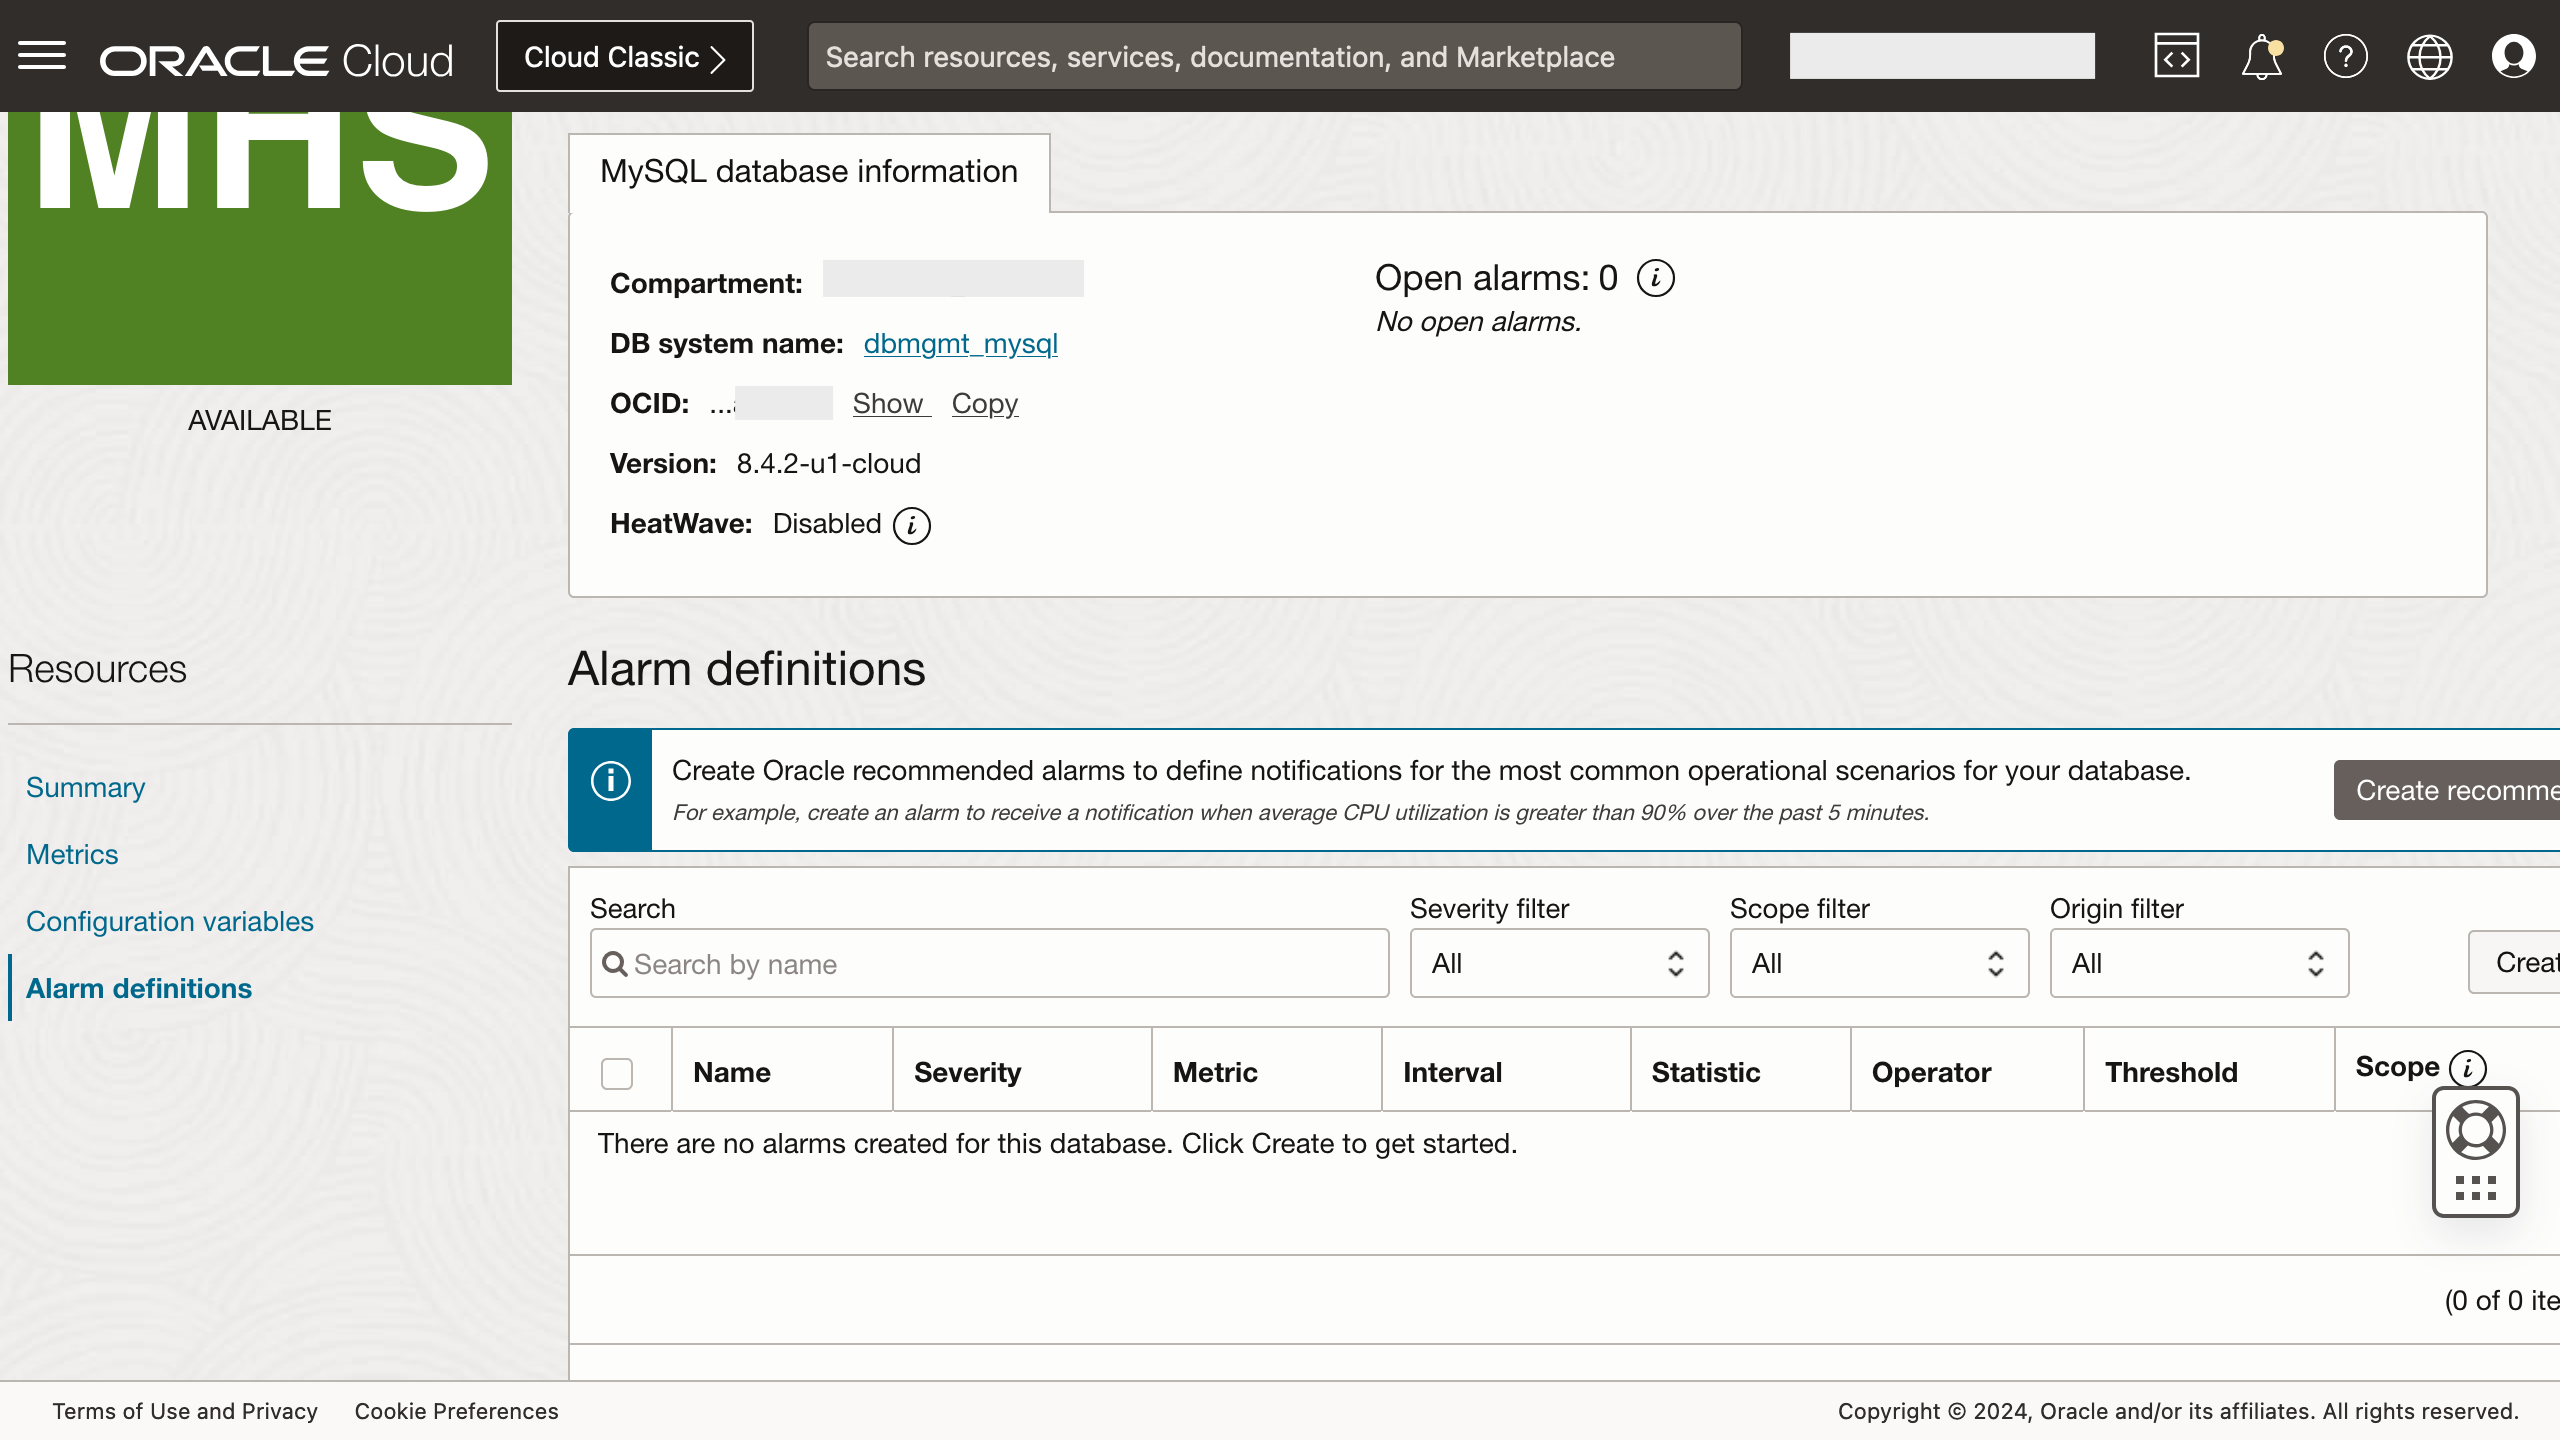This screenshot has width=2560, height=1440.
Task: Open the navigation hamburger menu icon
Action: (43, 56)
